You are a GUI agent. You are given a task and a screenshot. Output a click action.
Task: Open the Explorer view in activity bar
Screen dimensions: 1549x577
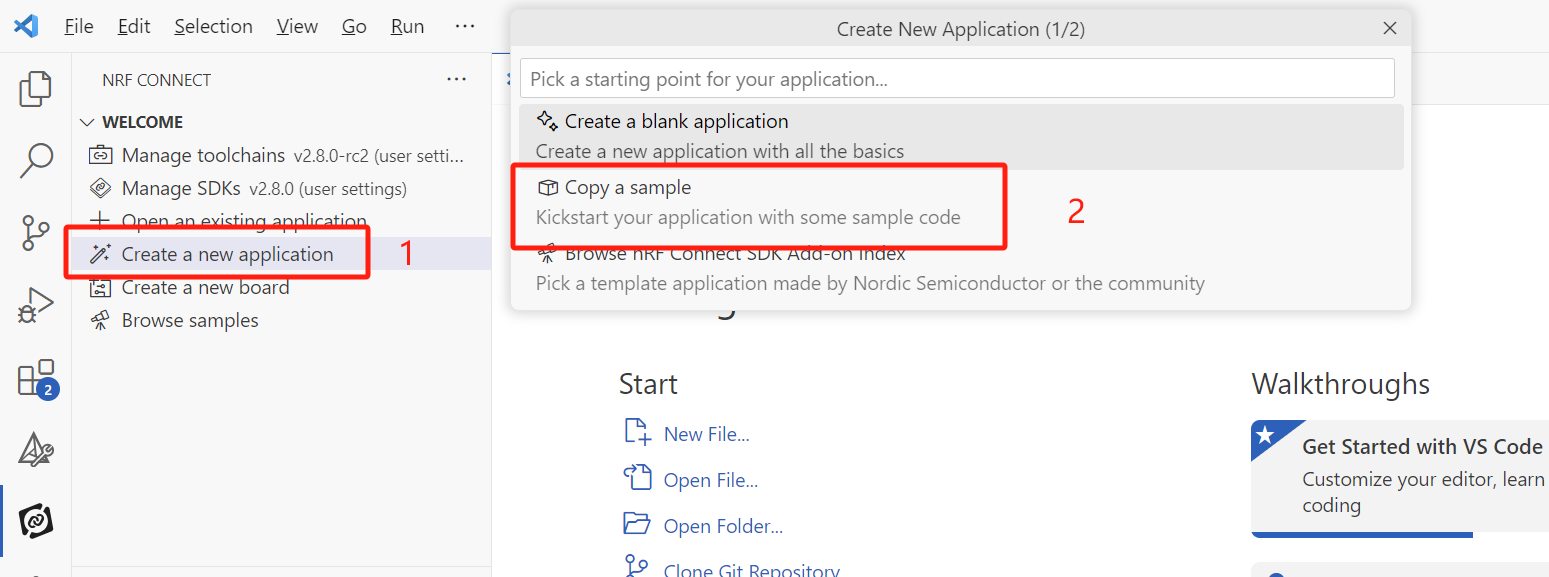tap(36, 90)
